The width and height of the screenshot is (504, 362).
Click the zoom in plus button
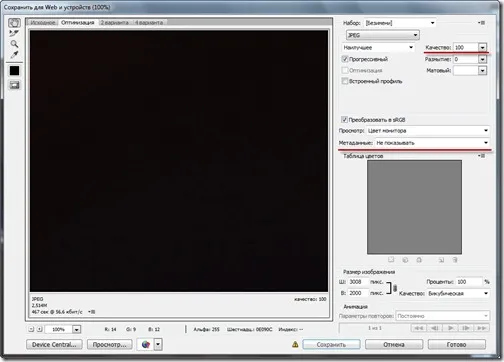click(39, 329)
